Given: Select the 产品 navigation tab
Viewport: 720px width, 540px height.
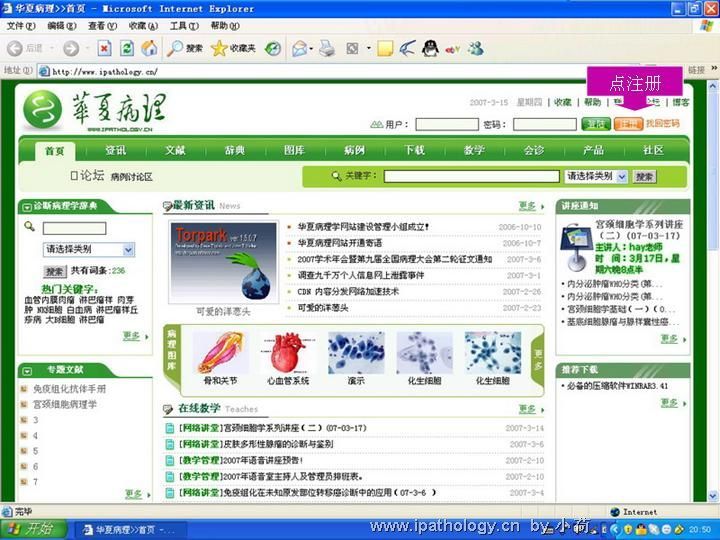Looking at the screenshot, I should (593, 150).
